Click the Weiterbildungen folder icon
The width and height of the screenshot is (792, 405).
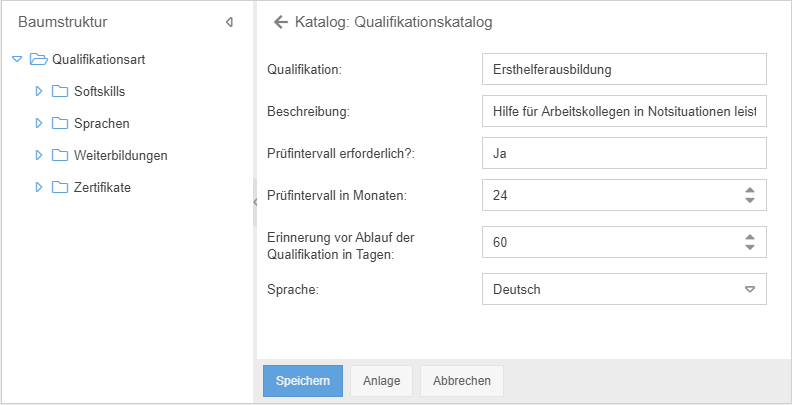pyautogui.click(x=60, y=155)
